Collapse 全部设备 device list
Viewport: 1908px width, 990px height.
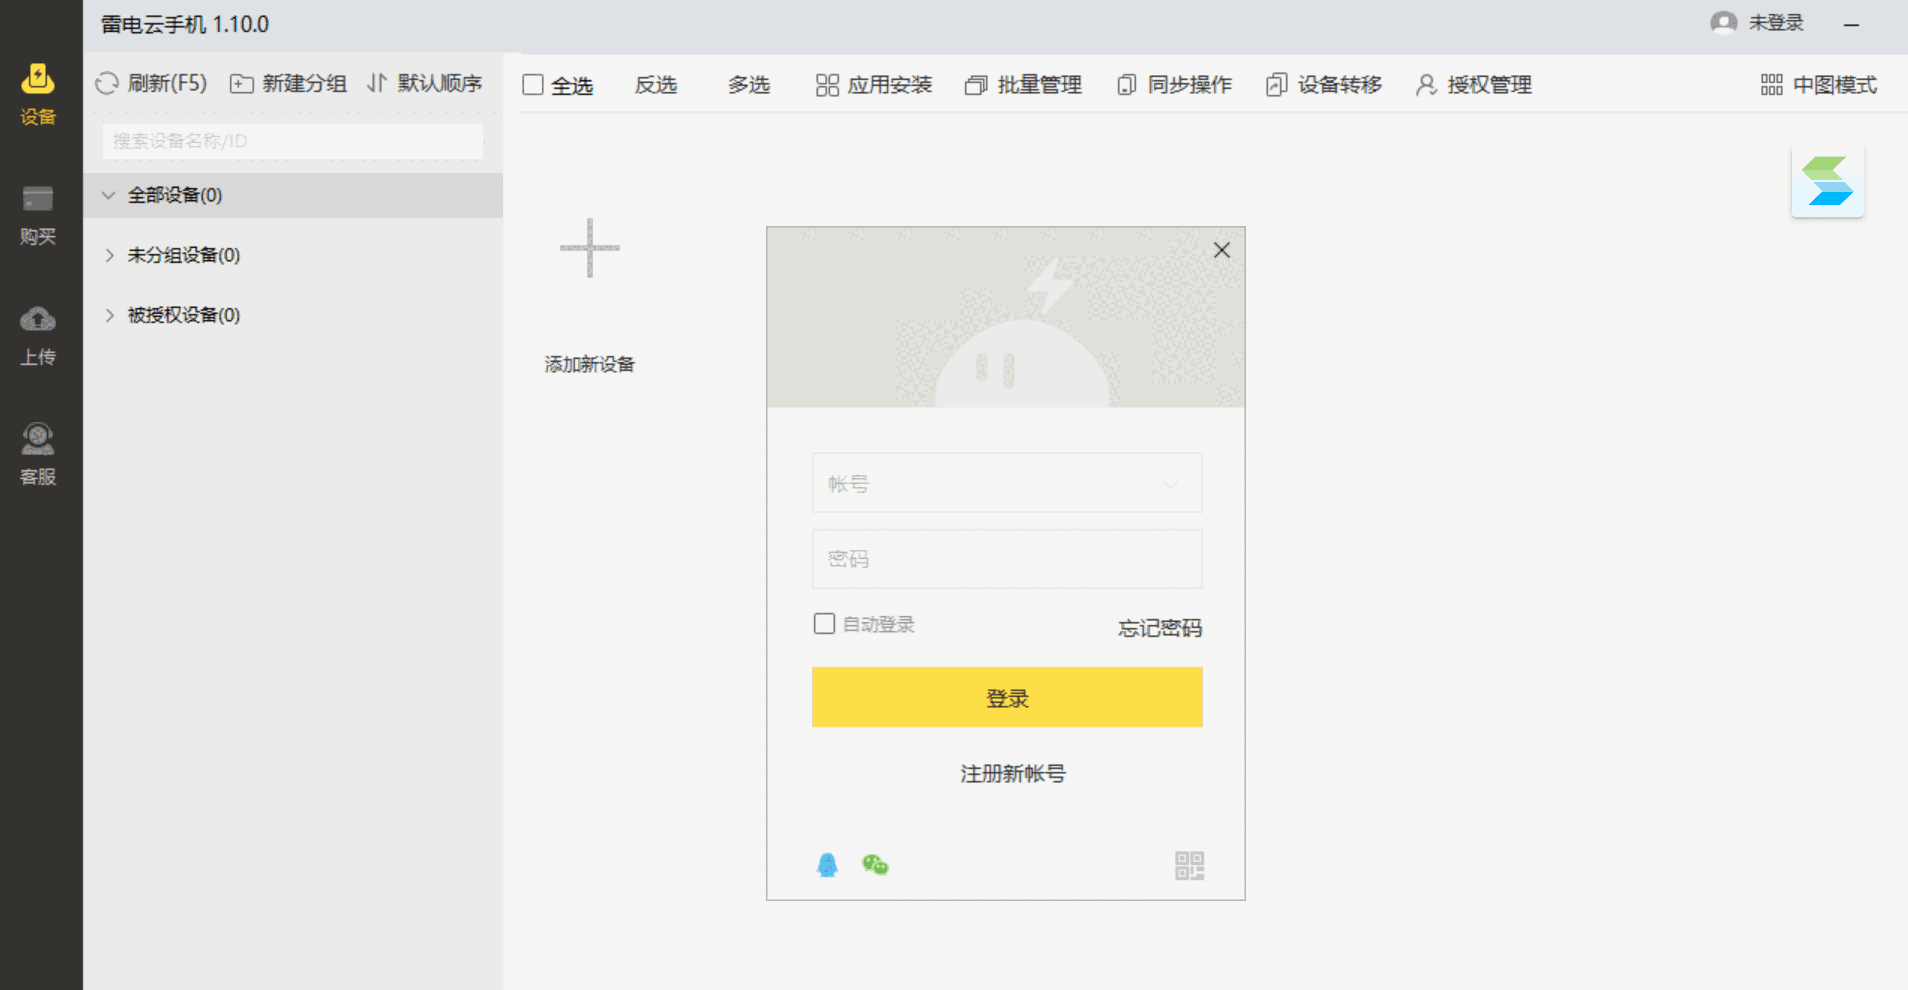tap(108, 195)
